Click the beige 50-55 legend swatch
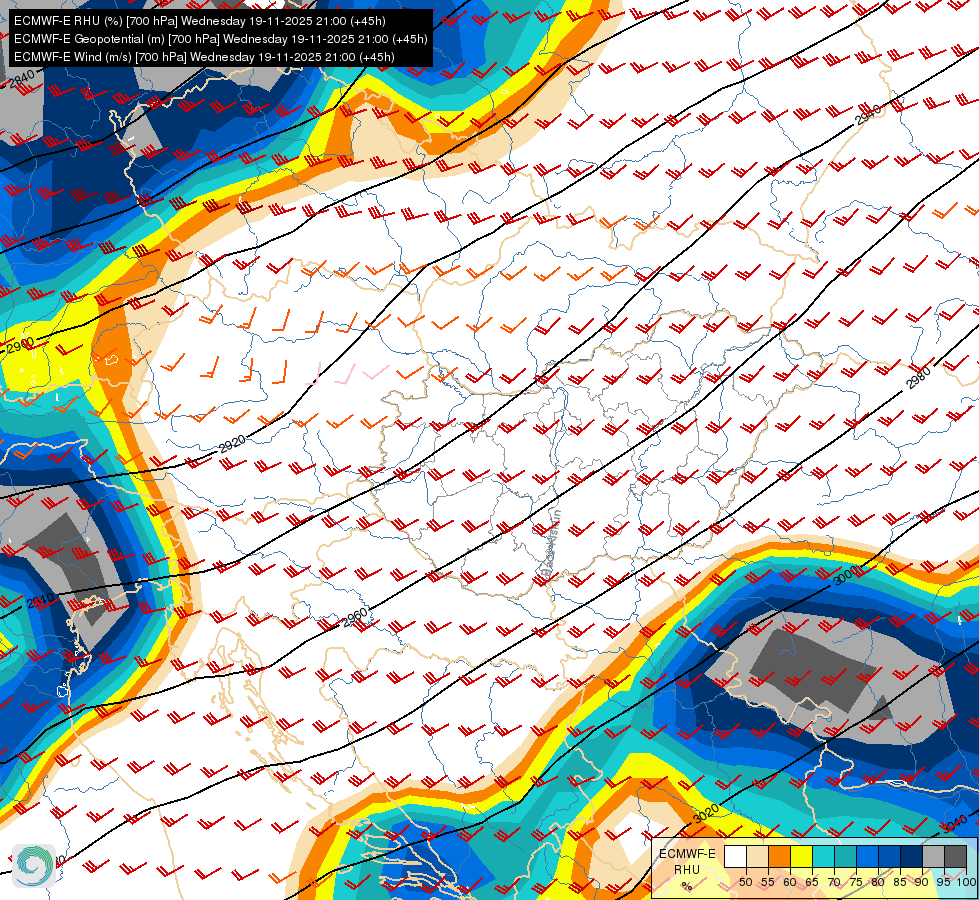The height and width of the screenshot is (900, 979). click(x=757, y=856)
